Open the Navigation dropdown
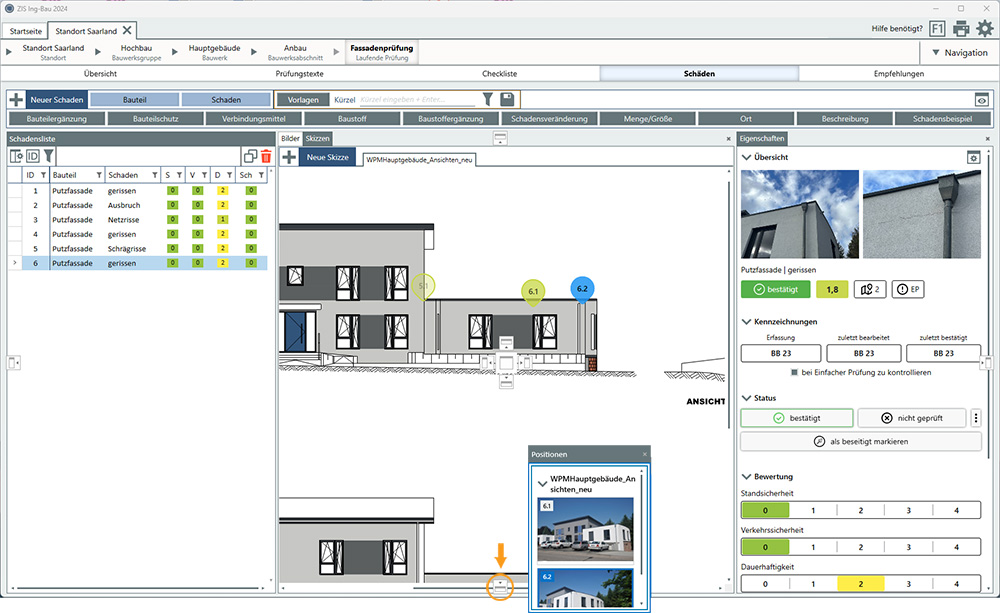 [958, 53]
